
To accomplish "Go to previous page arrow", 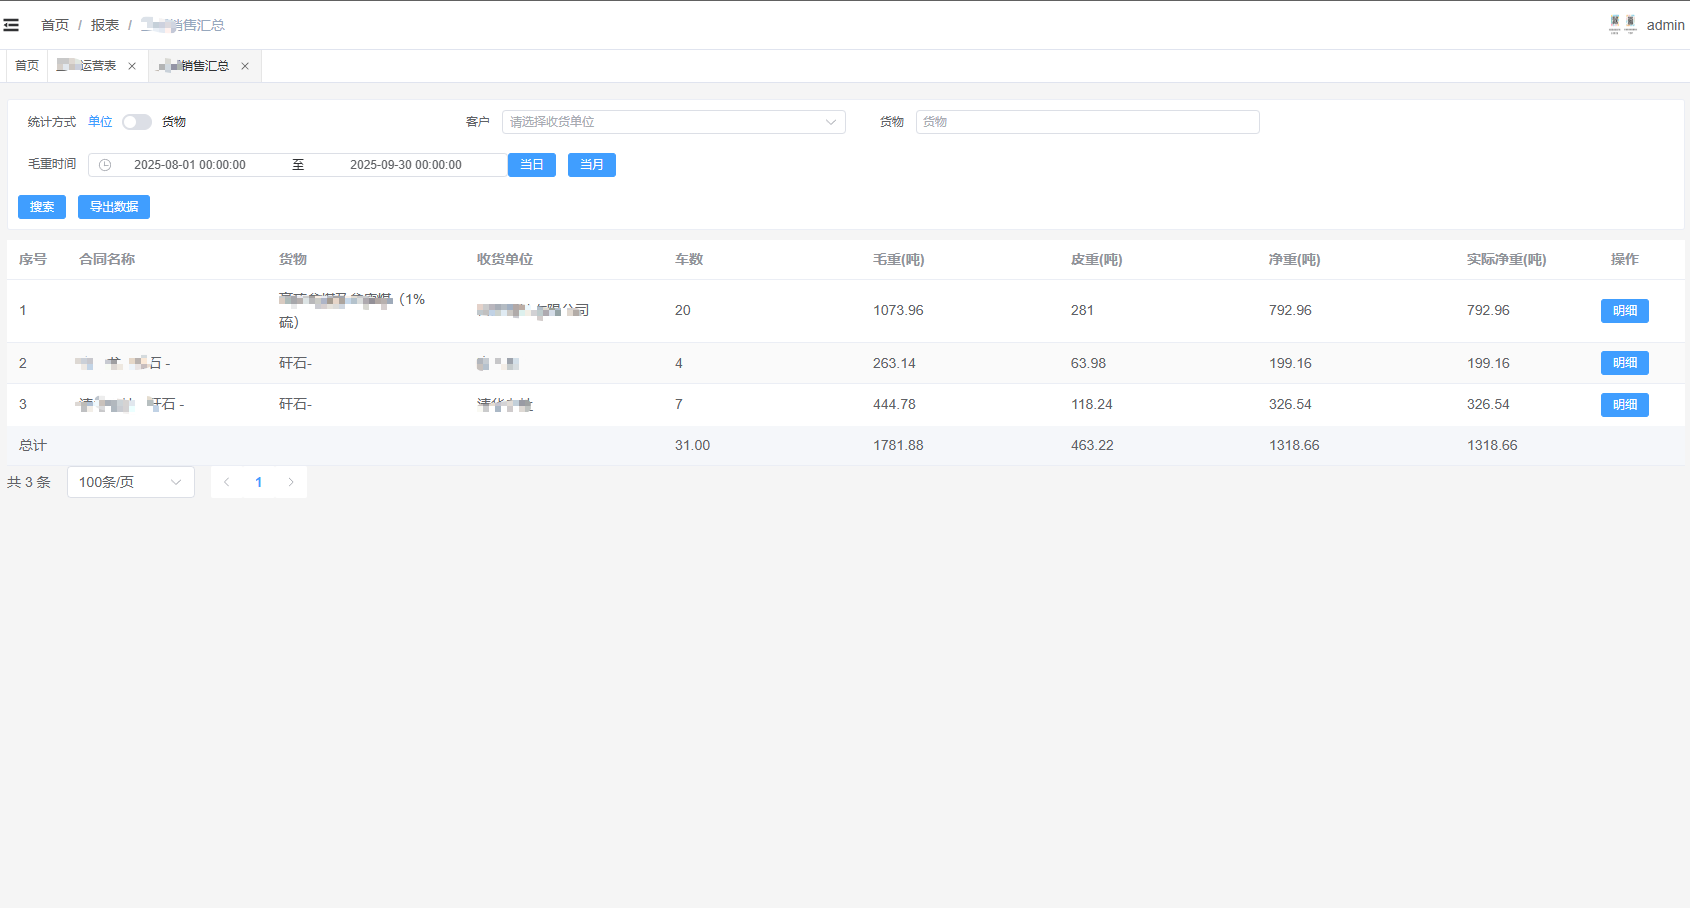I will coord(227,482).
